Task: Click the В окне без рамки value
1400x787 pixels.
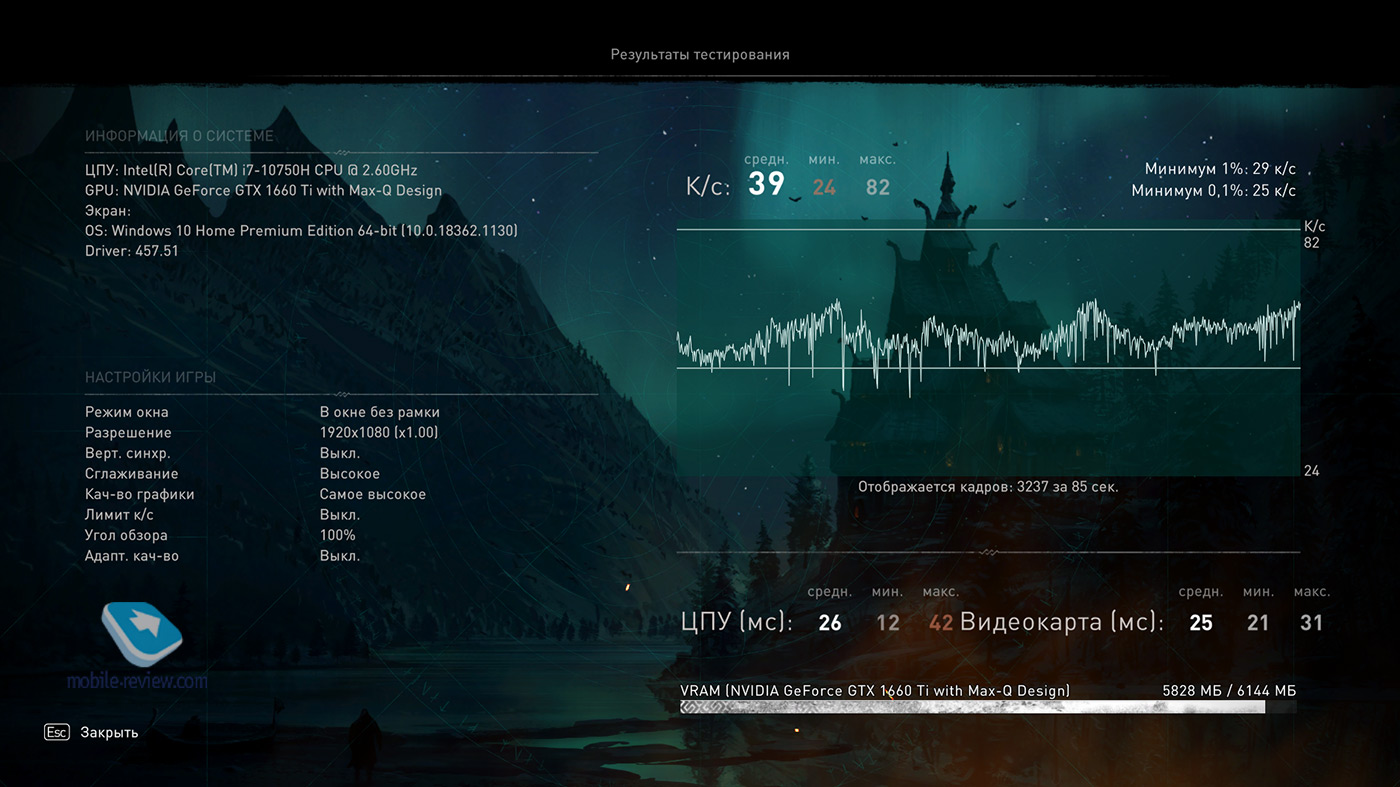Action: 380,412
